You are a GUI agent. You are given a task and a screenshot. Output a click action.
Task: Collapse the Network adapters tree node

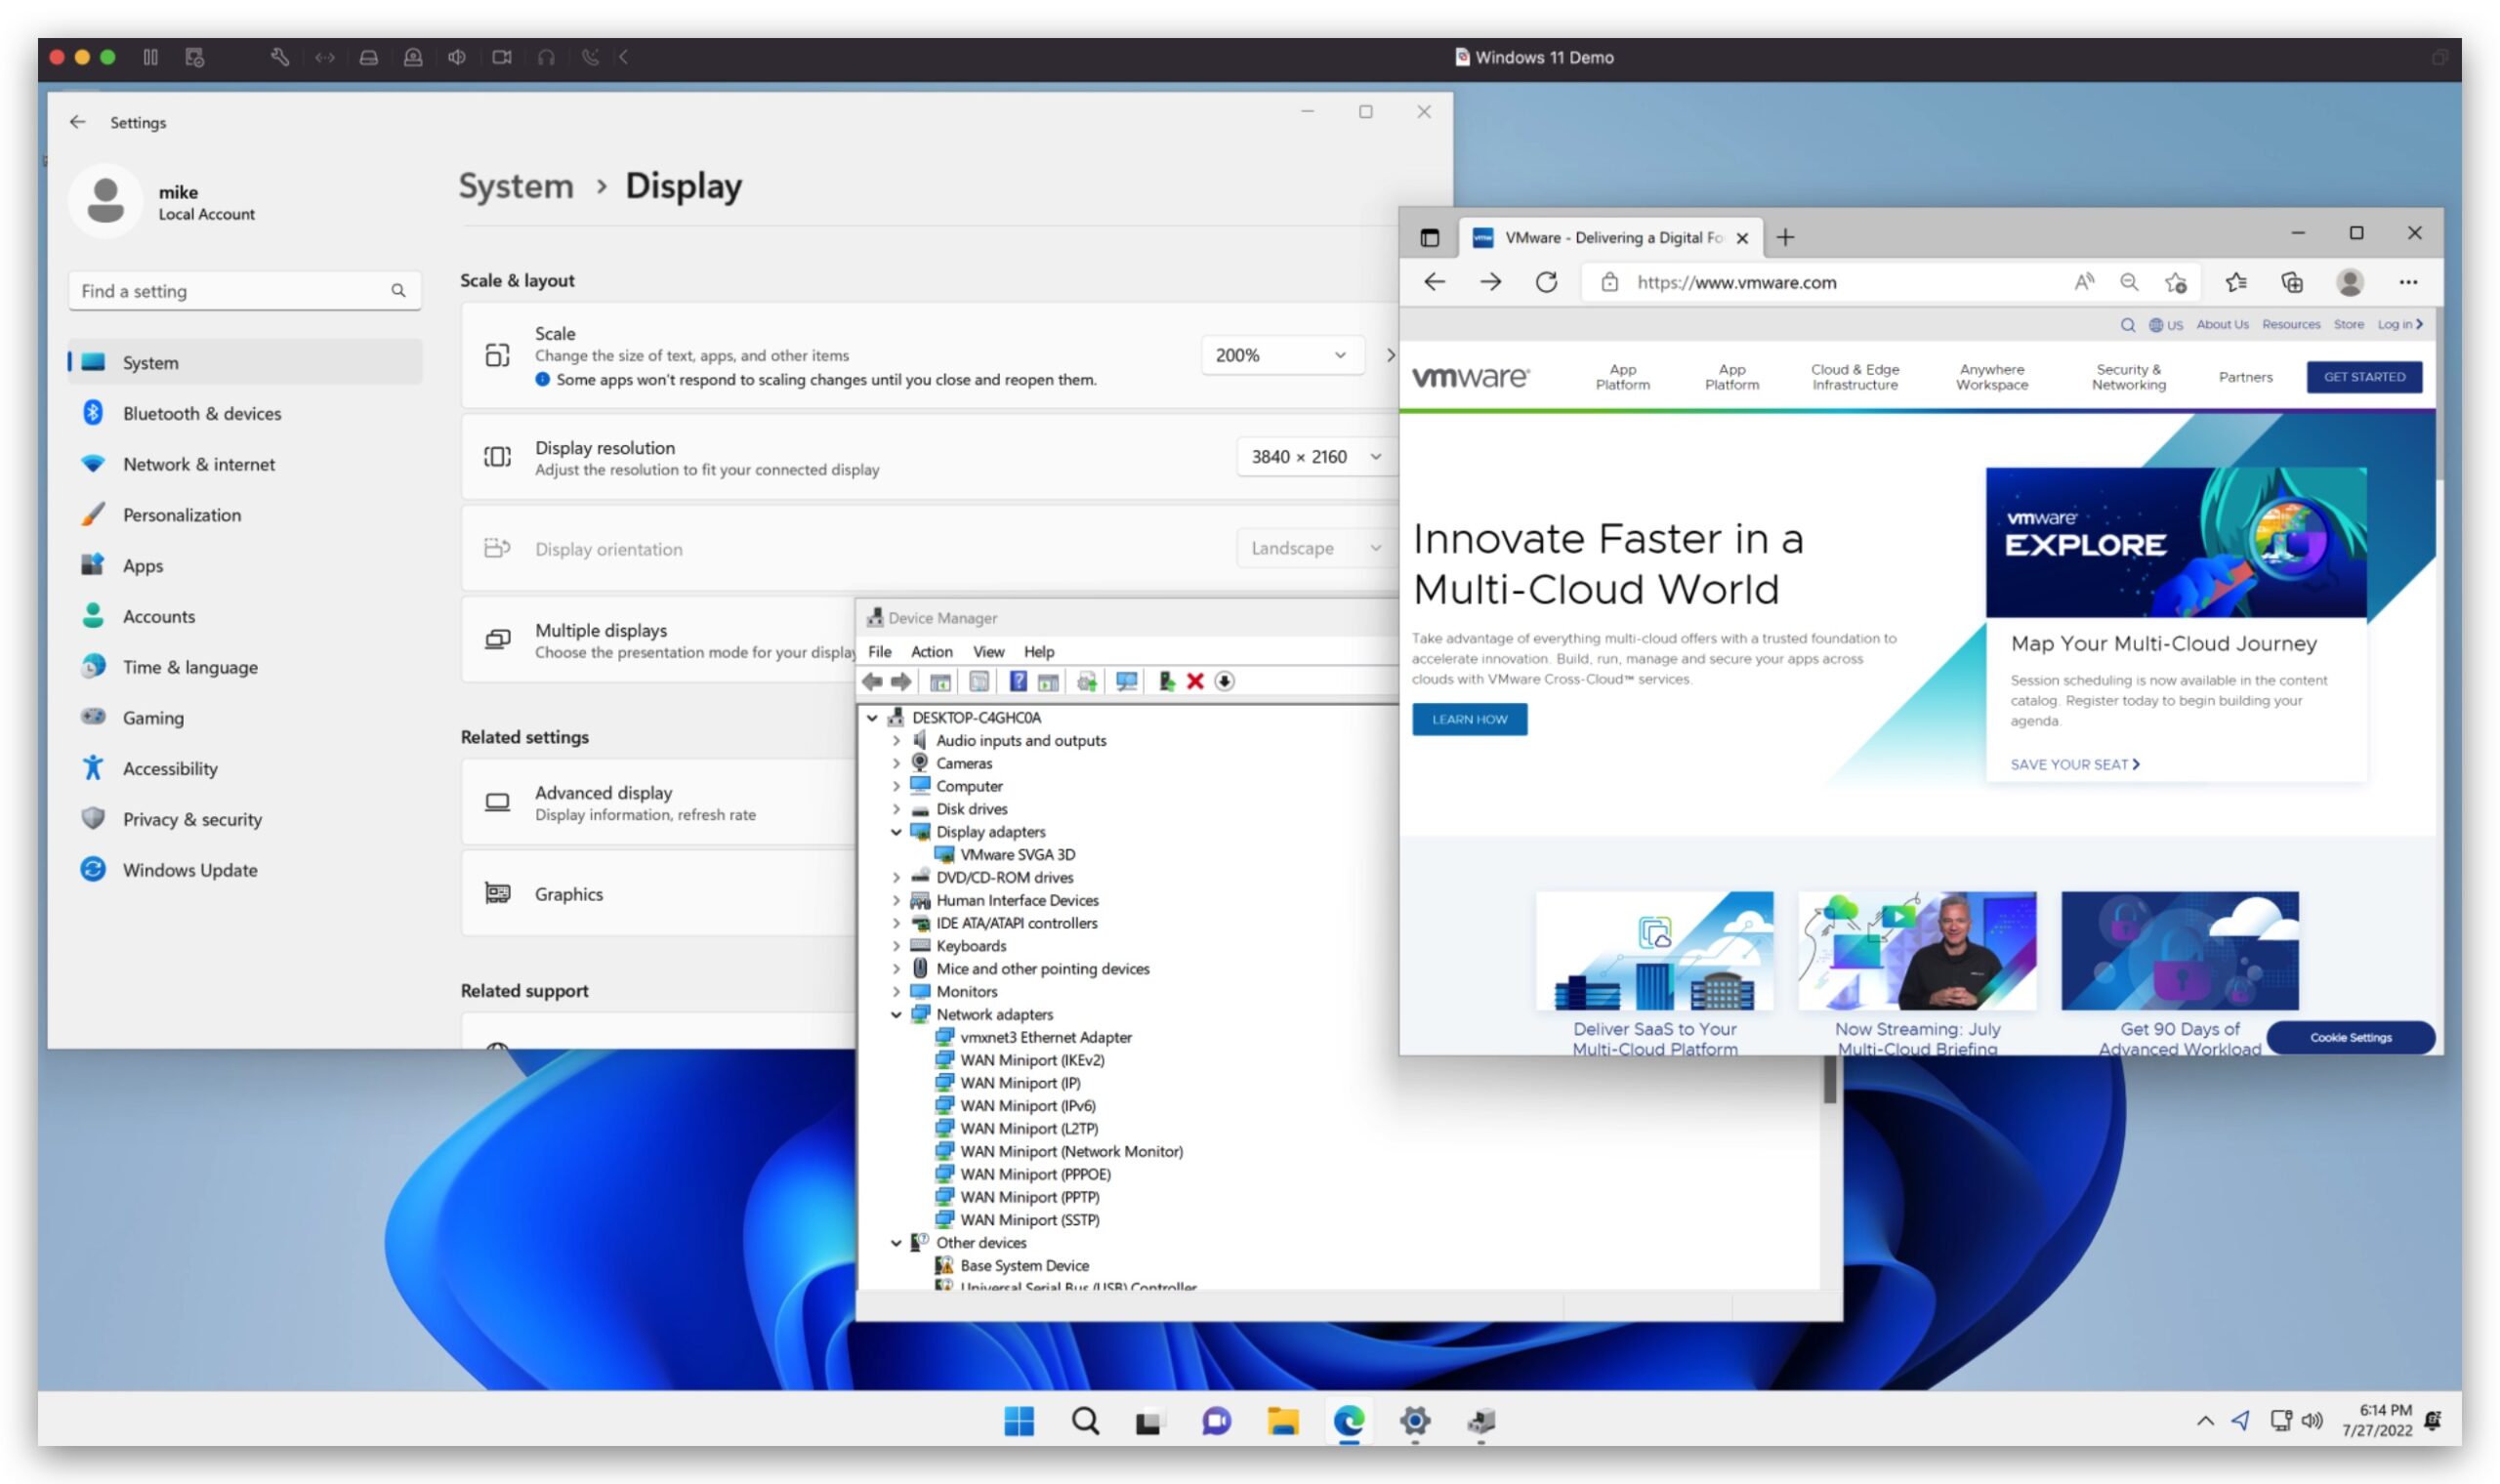tap(896, 1014)
